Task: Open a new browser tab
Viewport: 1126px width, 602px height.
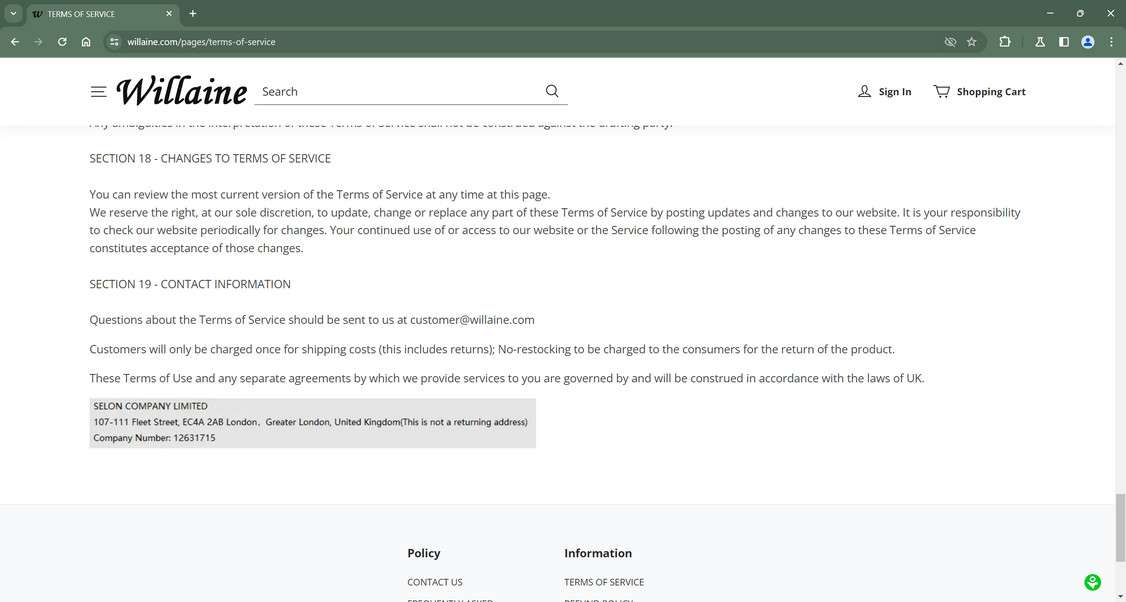Action: pos(193,14)
